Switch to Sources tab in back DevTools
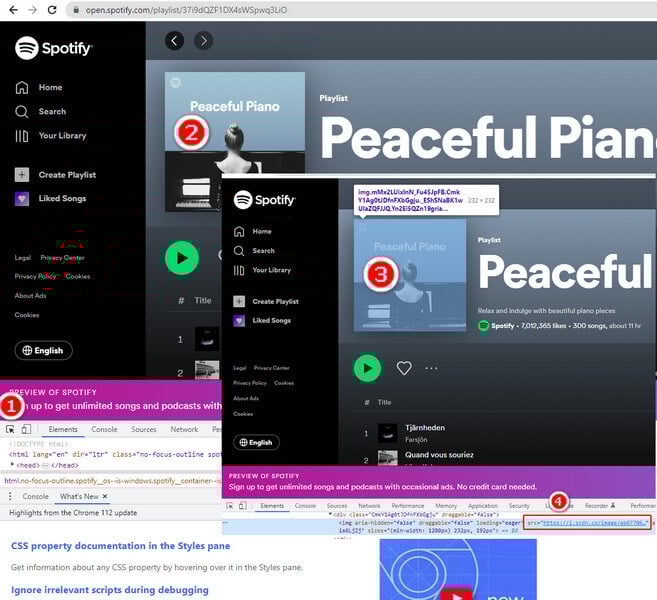Image resolution: width=657 pixels, height=600 pixels. 144,429
